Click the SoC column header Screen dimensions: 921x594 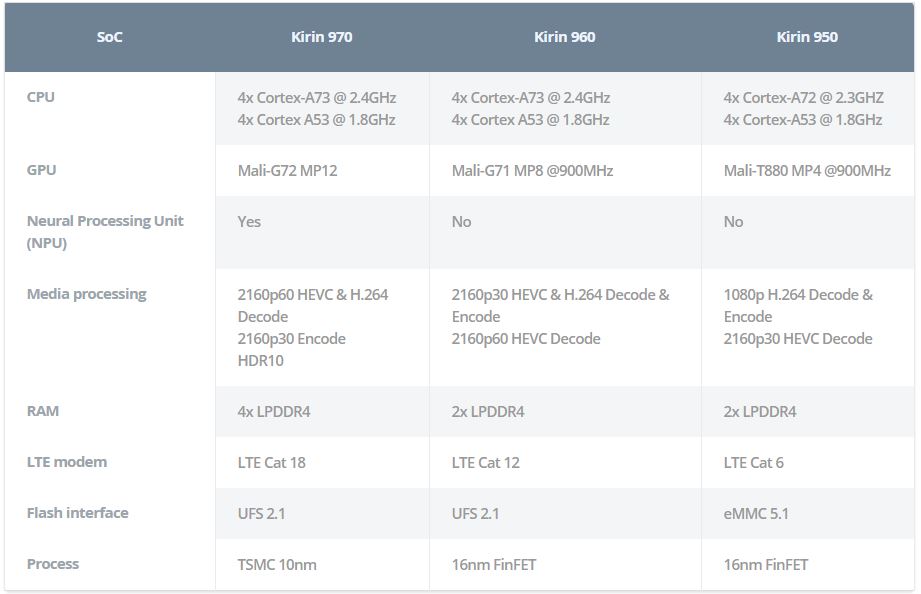pyautogui.click(x=109, y=37)
